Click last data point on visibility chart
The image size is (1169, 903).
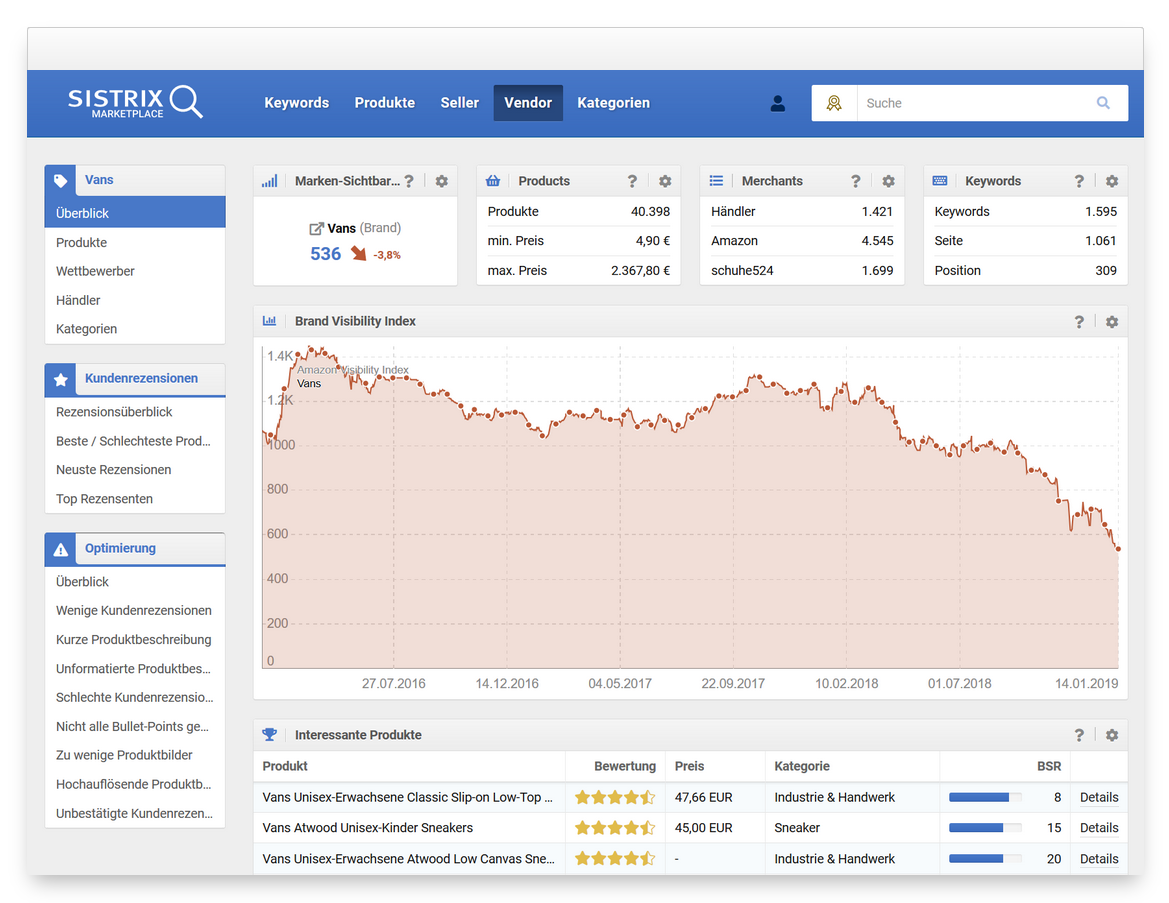[x=1118, y=549]
